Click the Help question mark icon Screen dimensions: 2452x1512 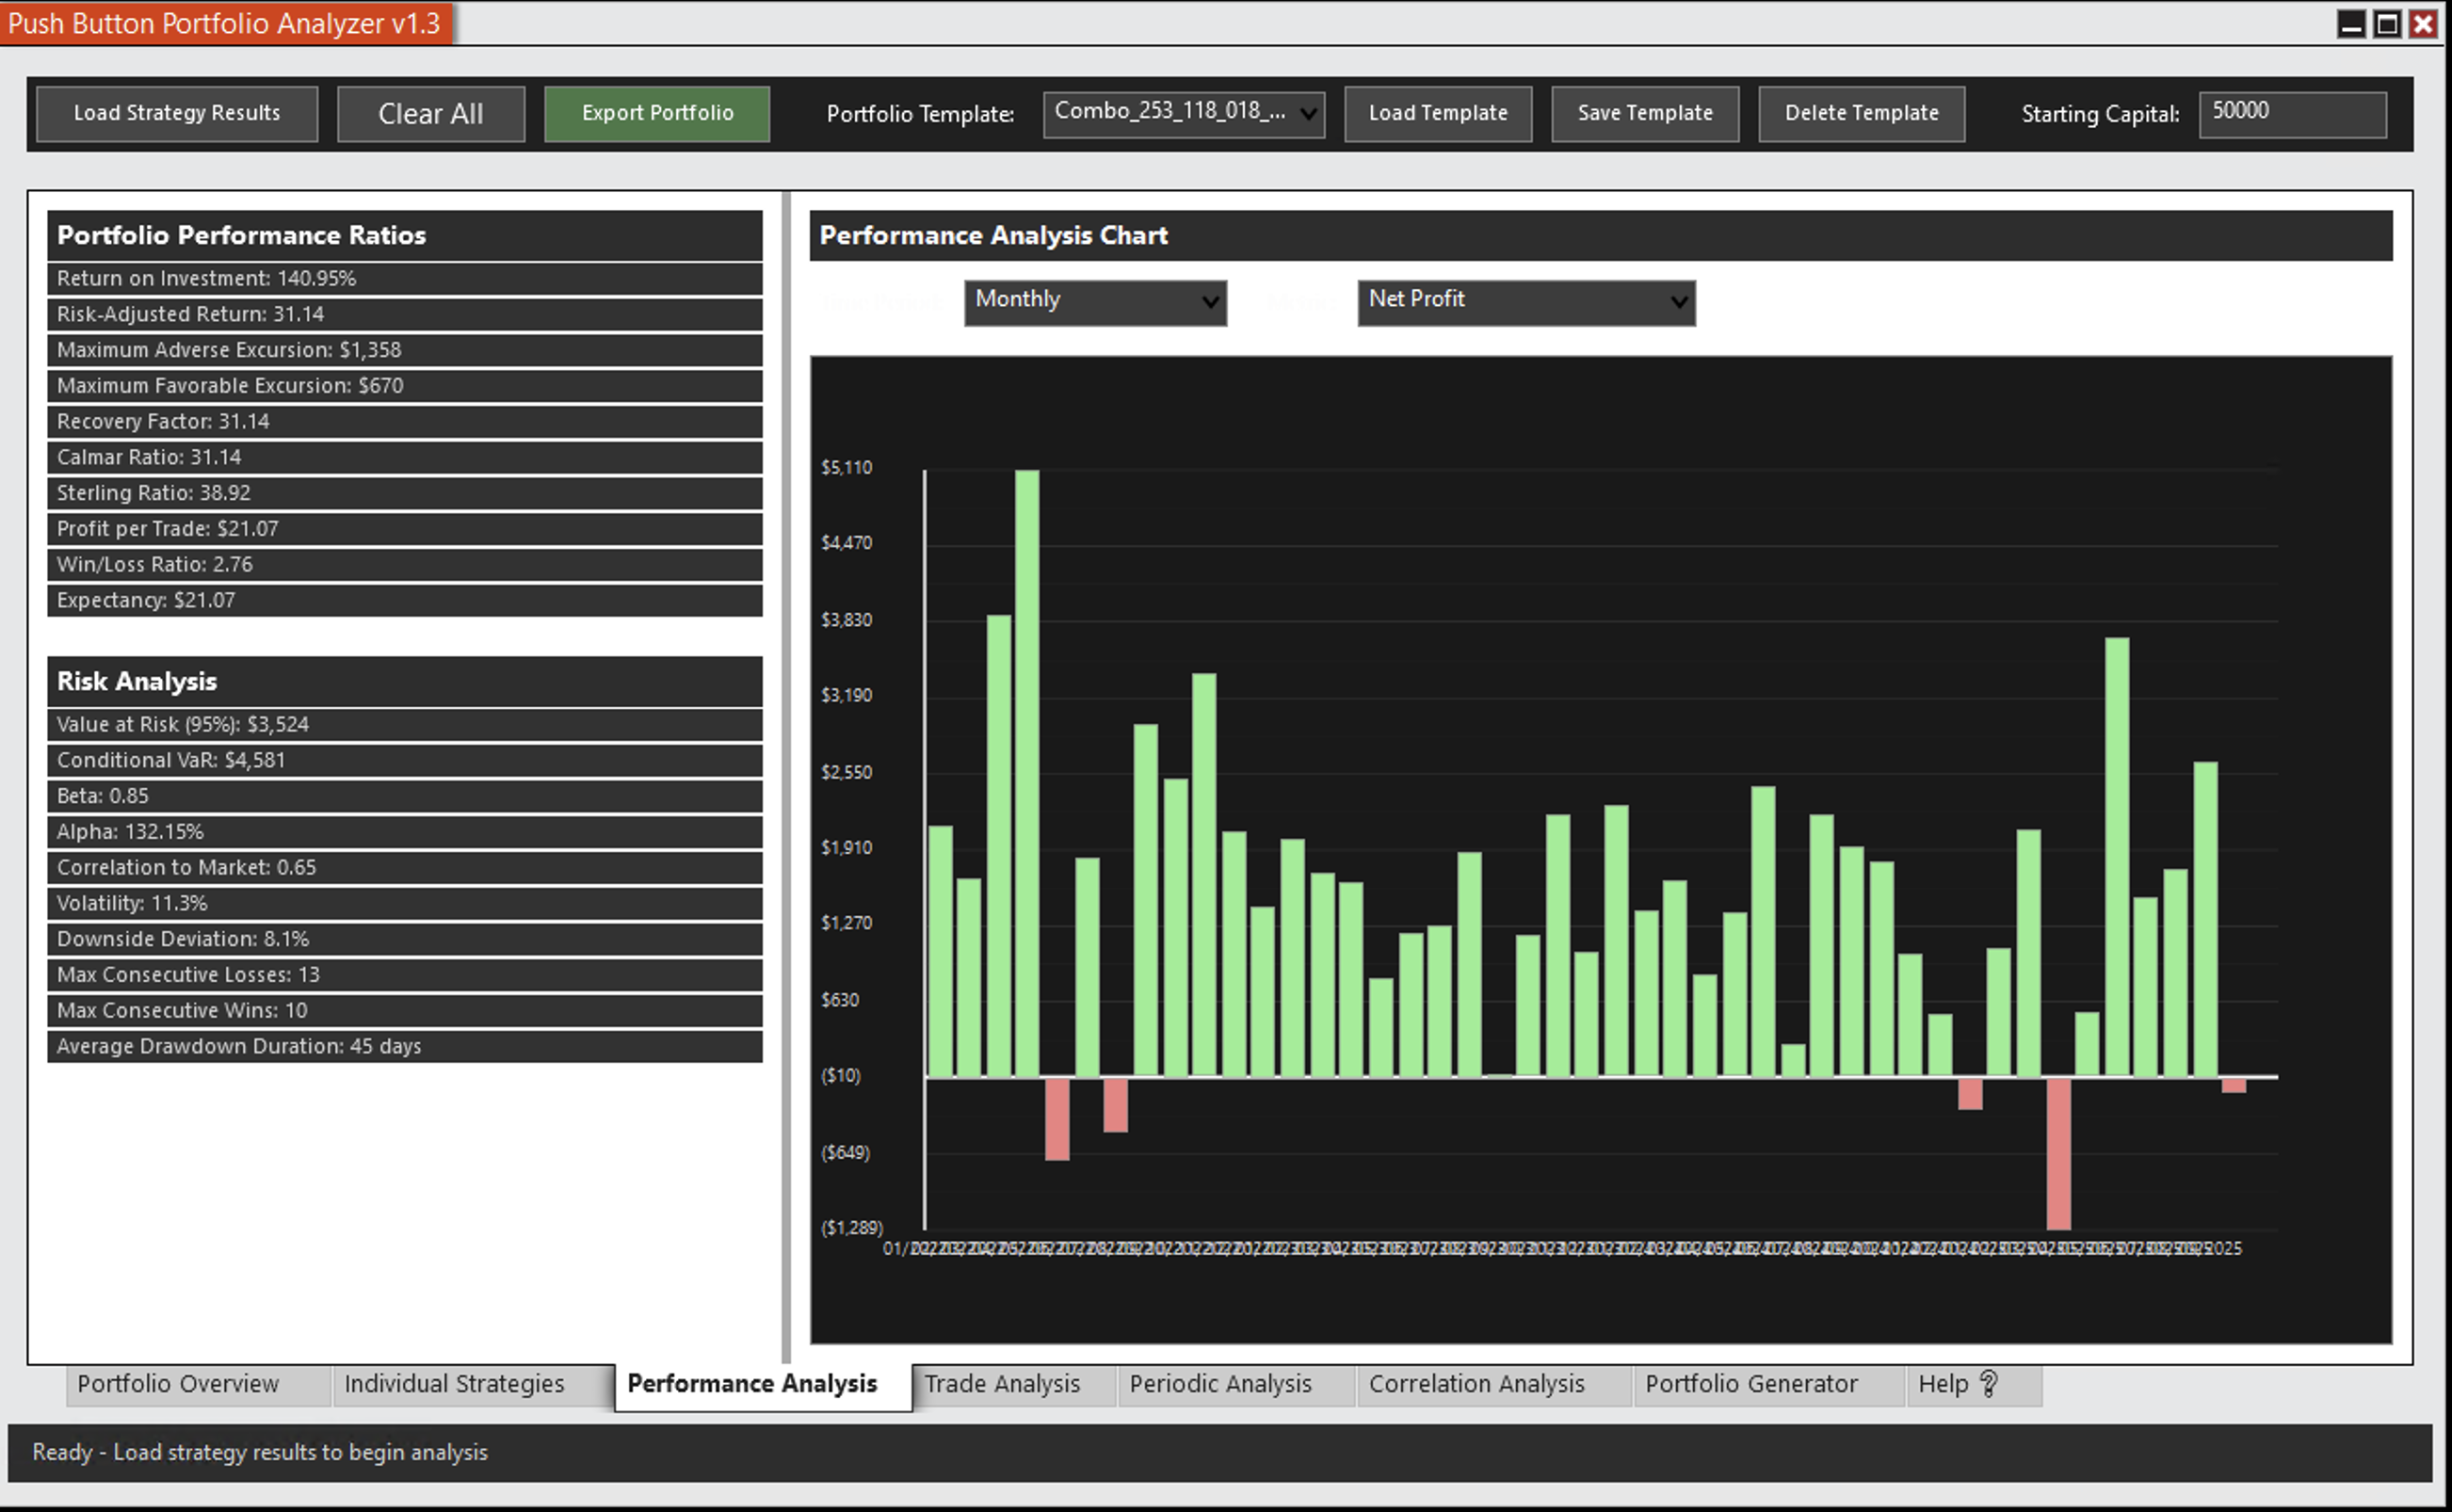[x=1988, y=1383]
